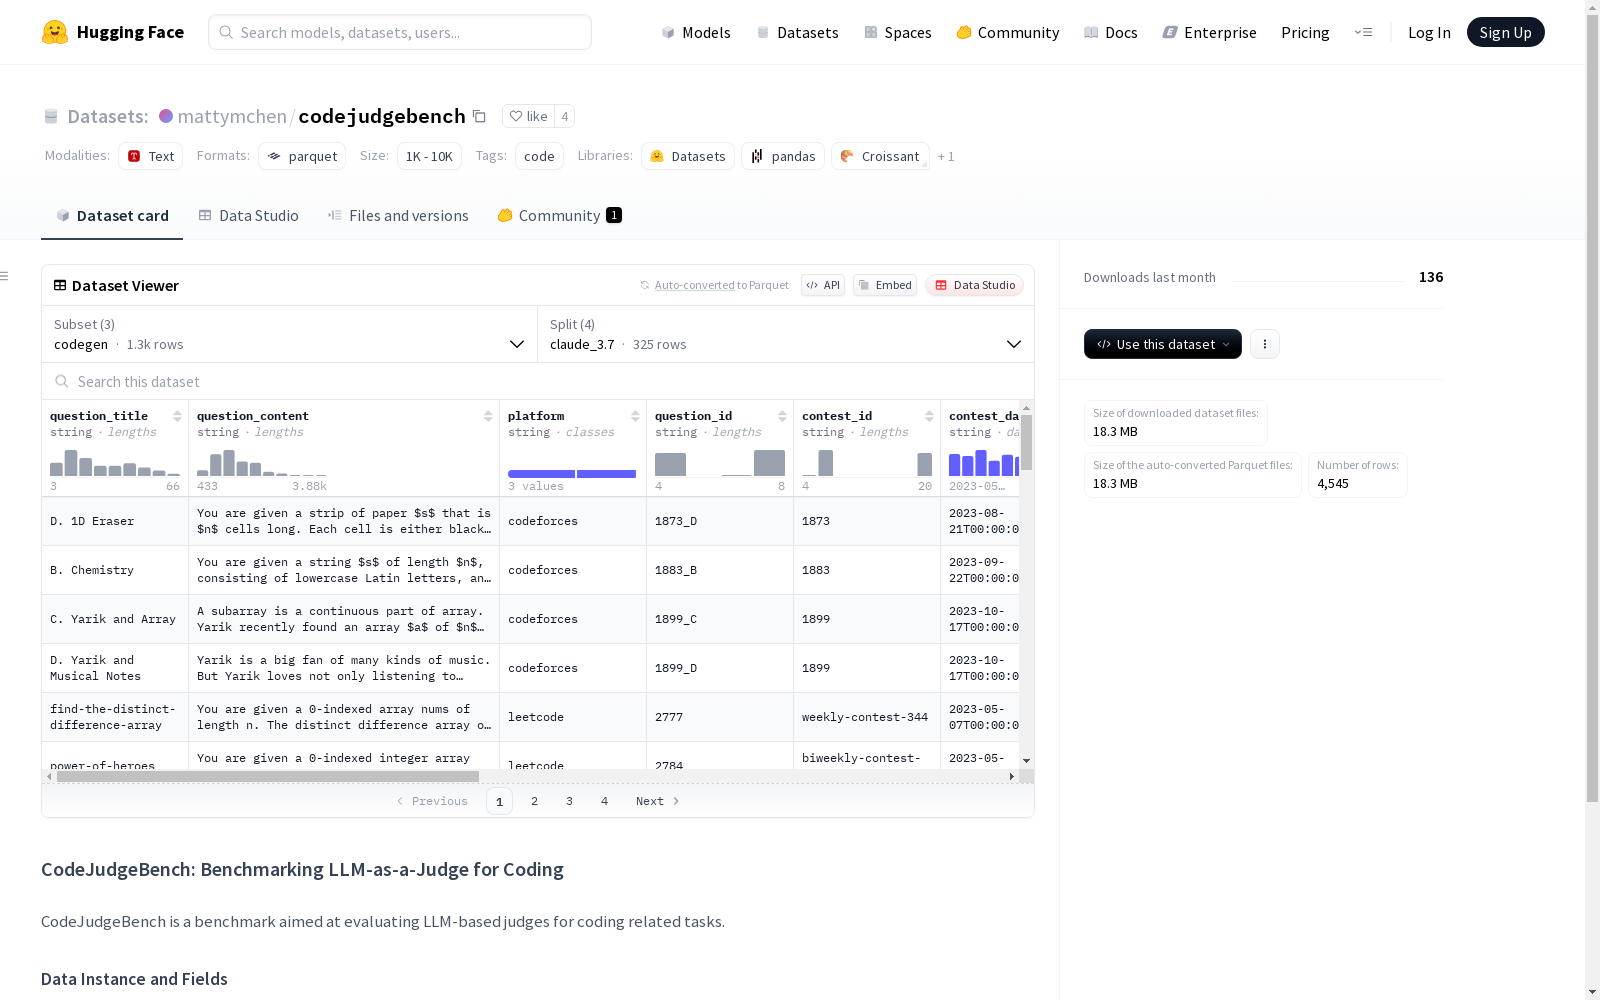The image size is (1600, 1000).
Task: Go to page 2 of the table
Action: 535,801
